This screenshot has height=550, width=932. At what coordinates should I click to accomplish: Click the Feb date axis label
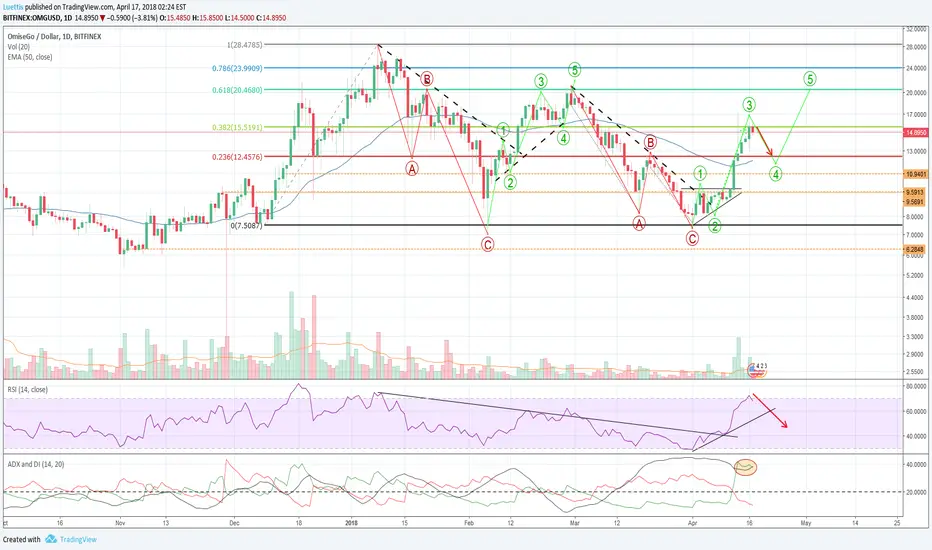[x=469, y=523]
